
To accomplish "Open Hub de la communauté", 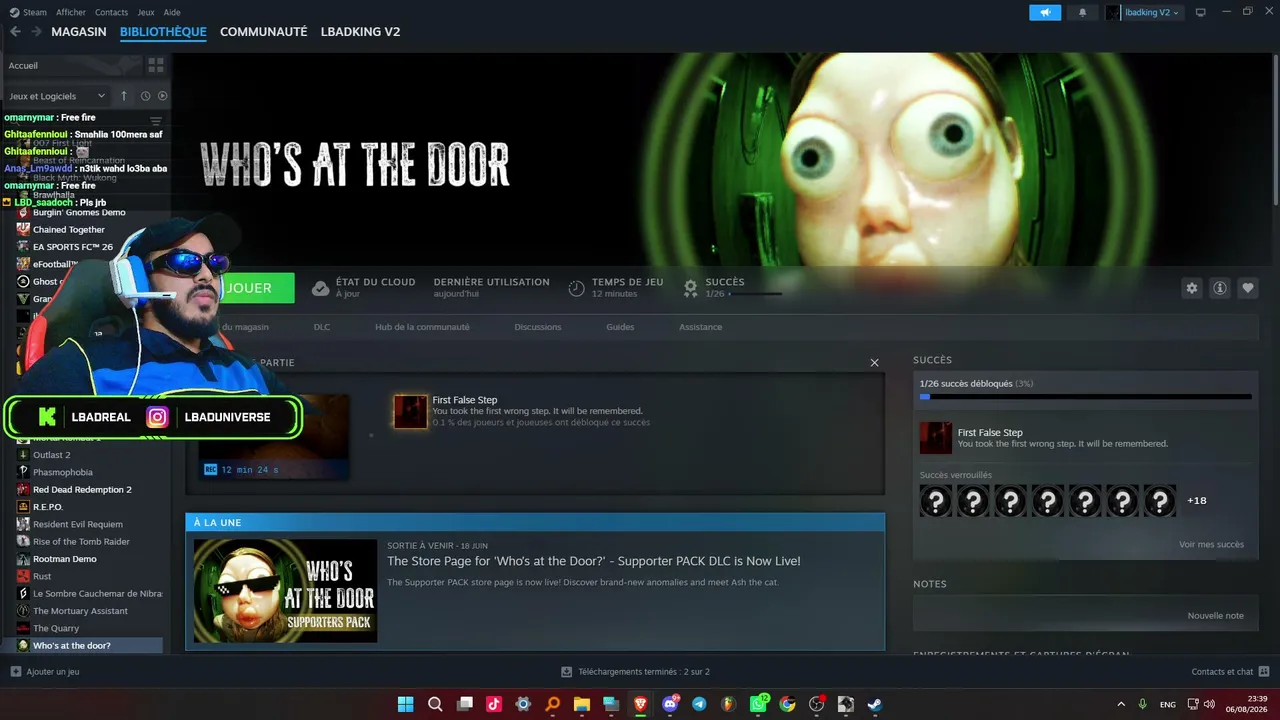I will coord(422,327).
